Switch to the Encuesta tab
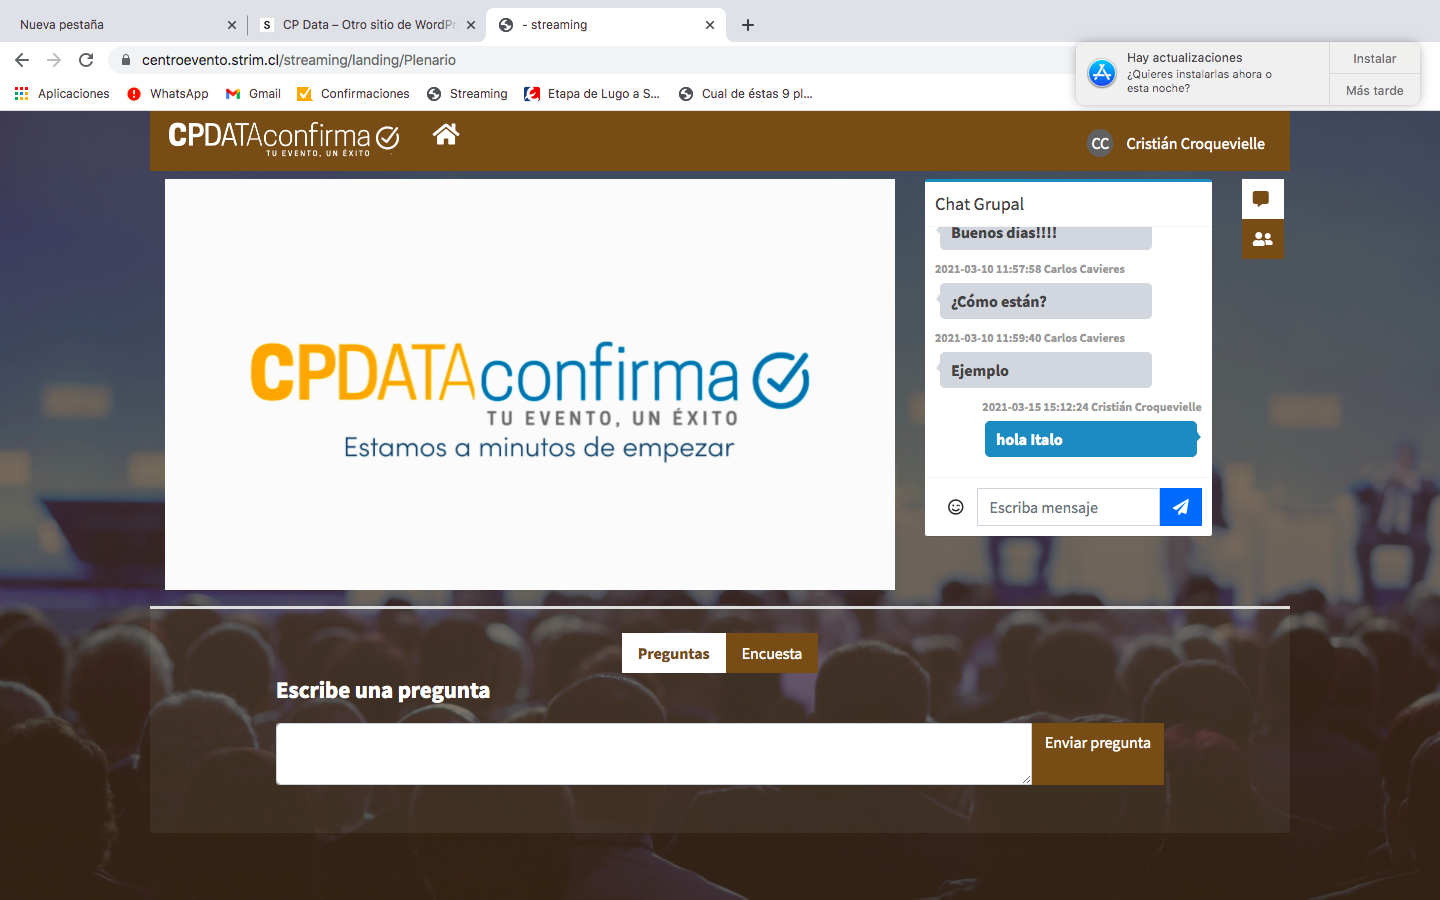This screenshot has height=900, width=1440. pyautogui.click(x=772, y=653)
